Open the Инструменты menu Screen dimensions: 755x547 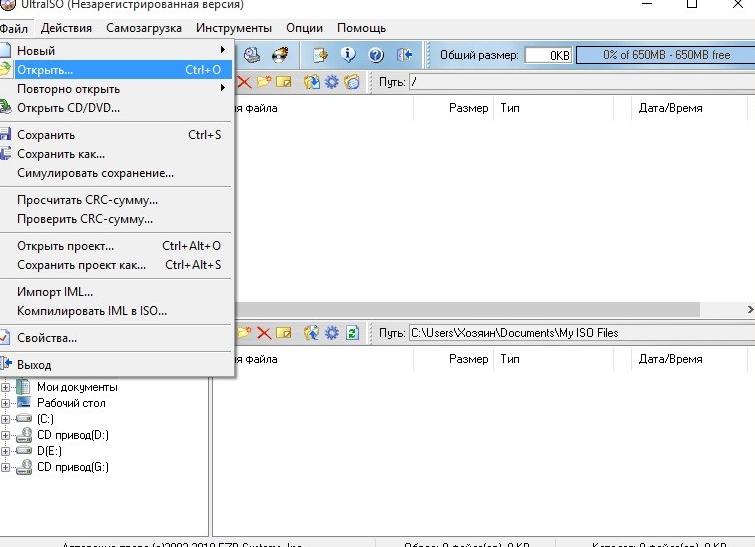click(x=234, y=28)
